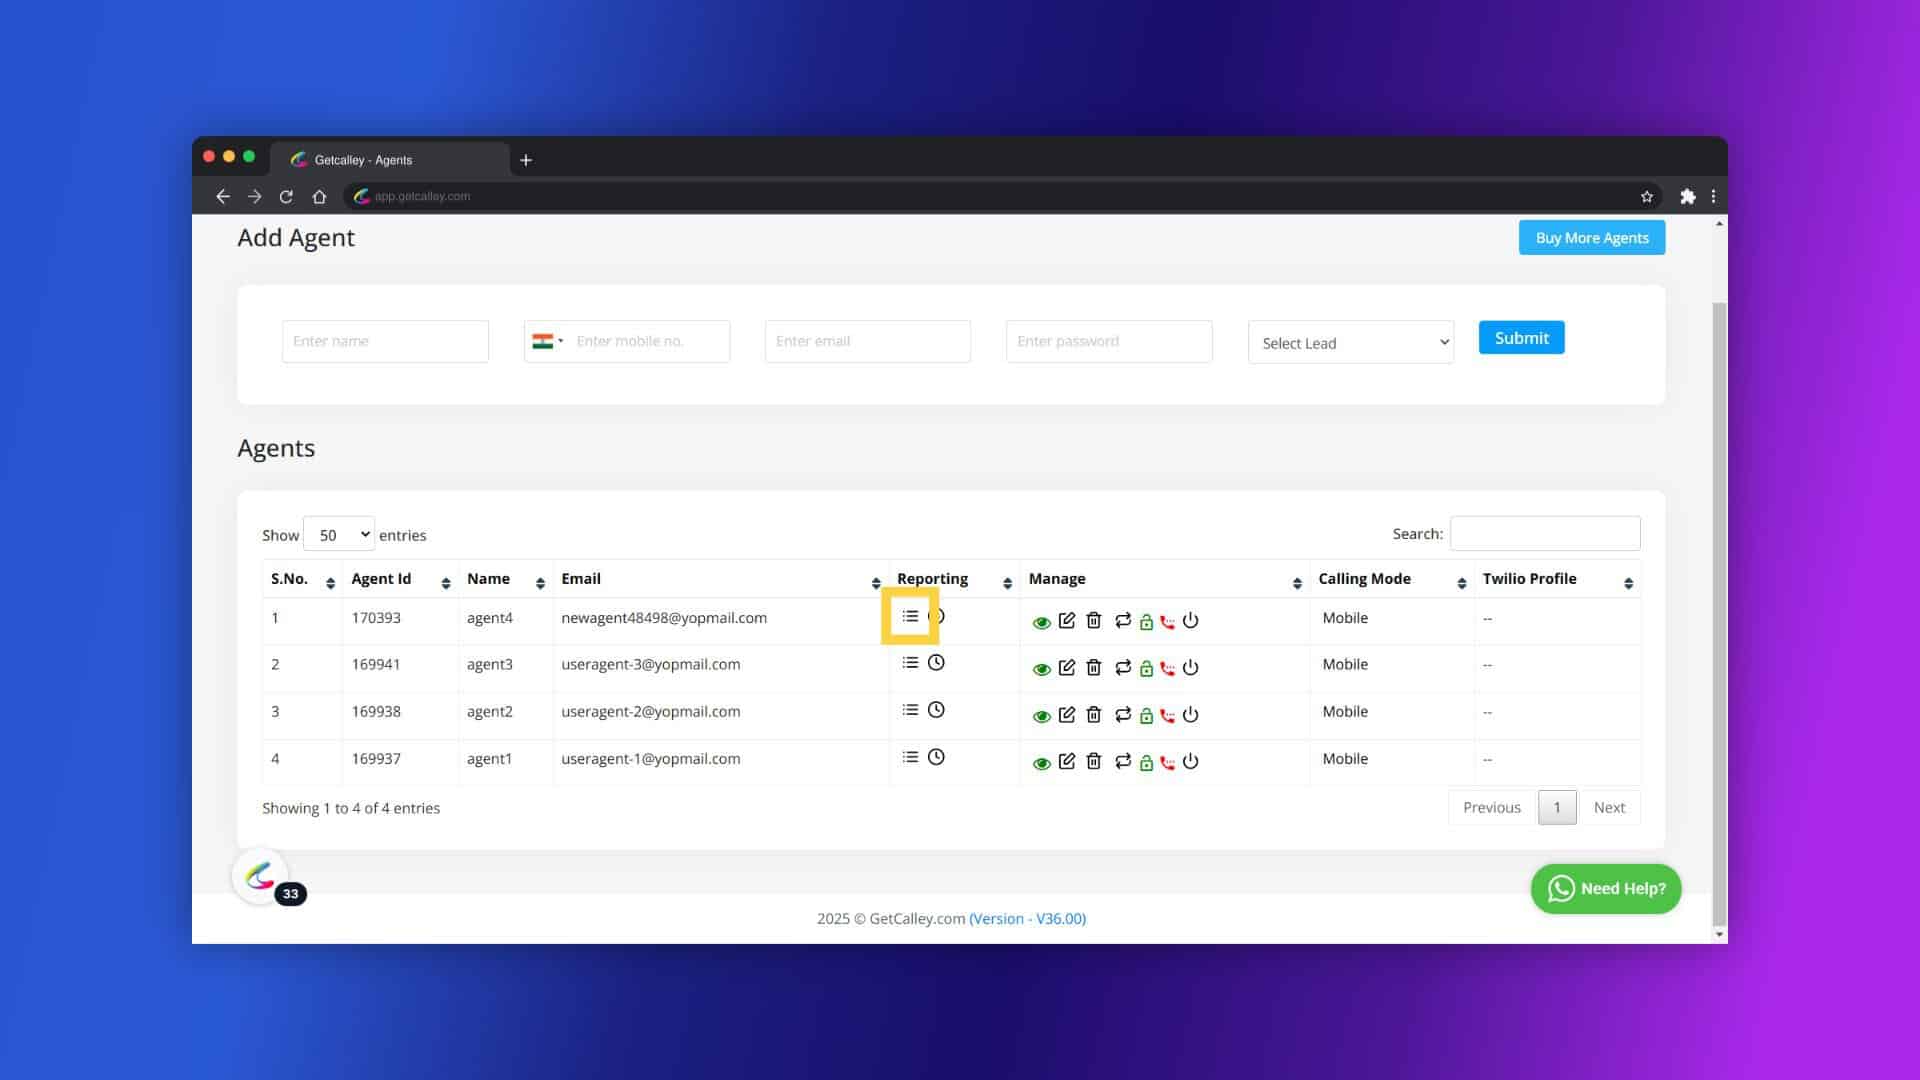Image resolution: width=1920 pixels, height=1080 pixels.
Task: Click the lock icon for agent4
Action: coord(1145,620)
